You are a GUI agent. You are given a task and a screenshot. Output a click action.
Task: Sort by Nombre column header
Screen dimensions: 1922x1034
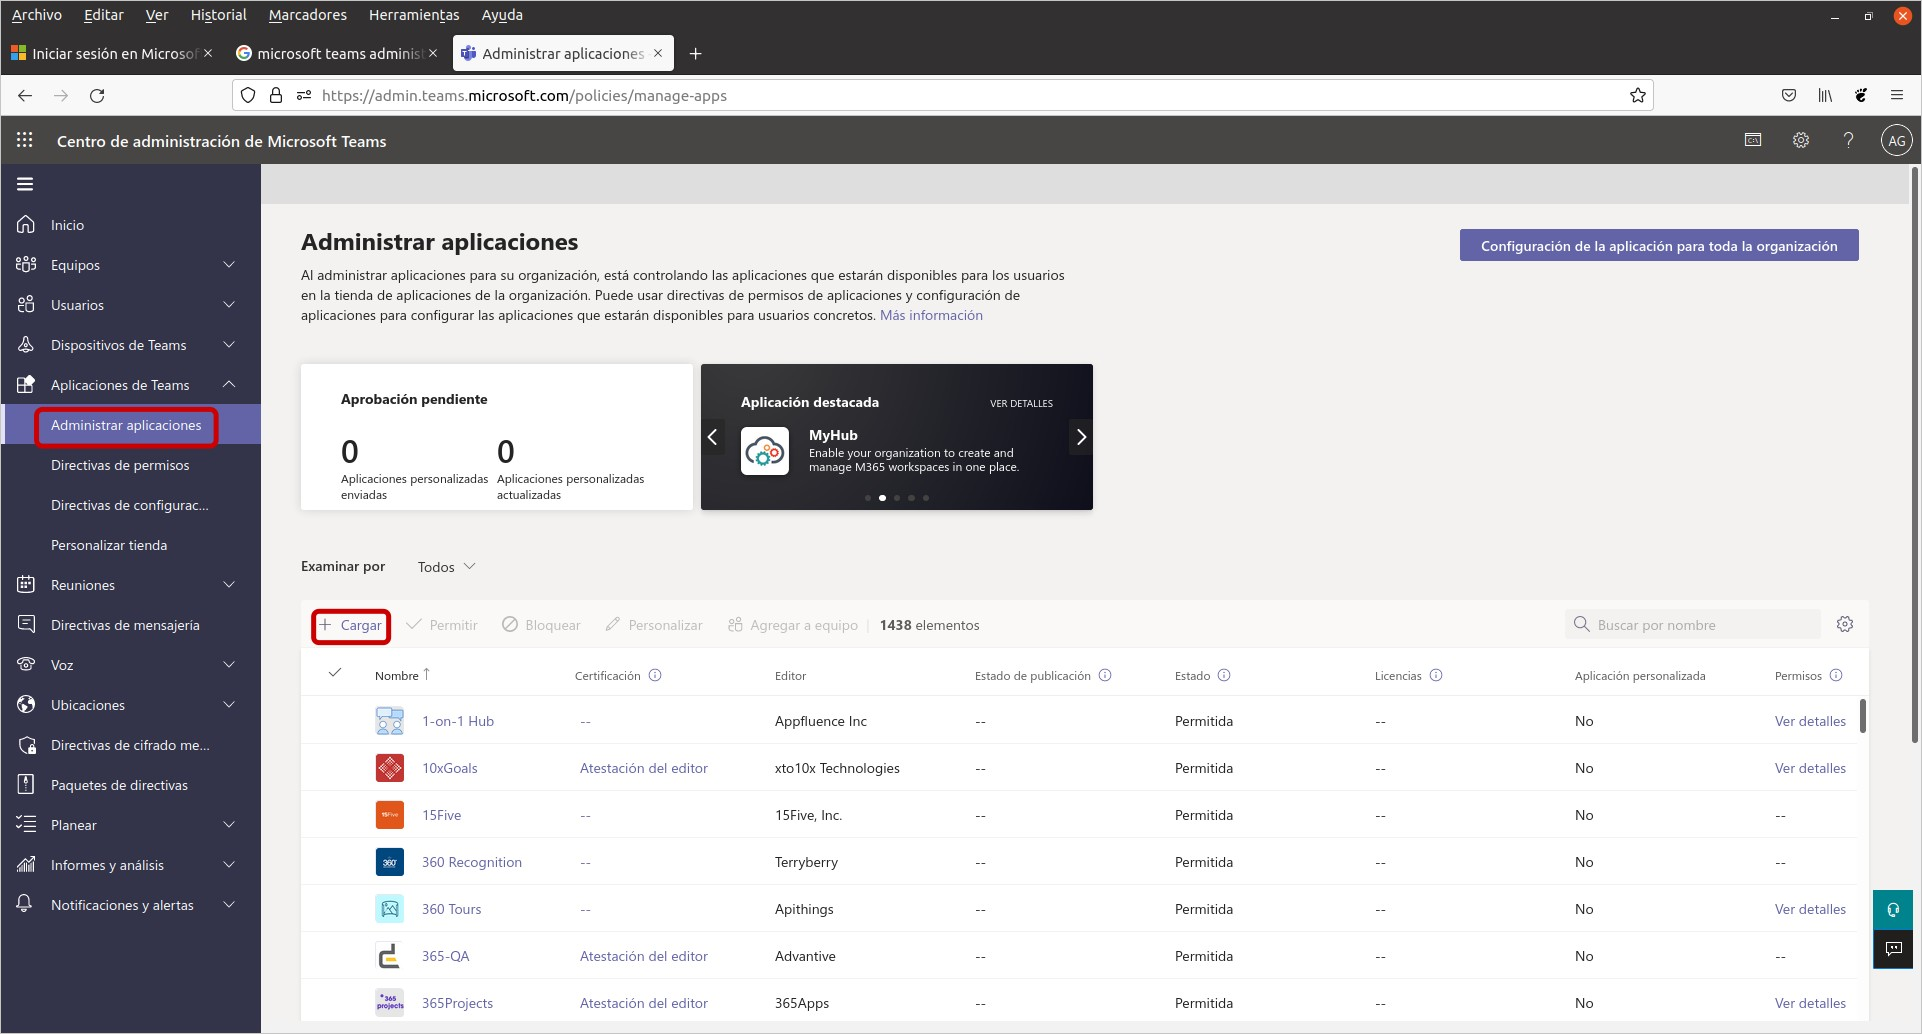tap(402, 675)
